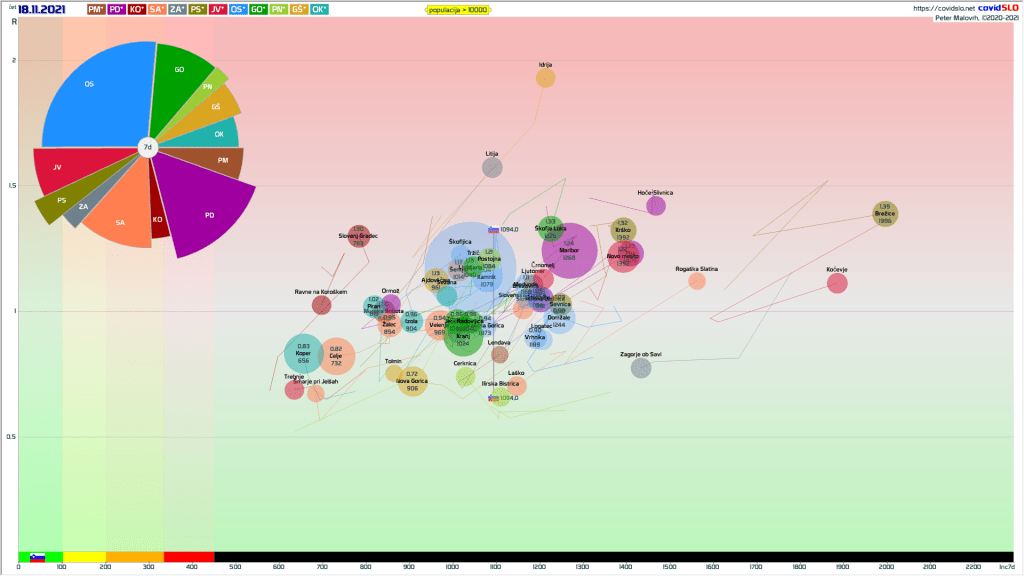
Task: Click the populacija > 10000 filter badge
Action: [458, 9]
